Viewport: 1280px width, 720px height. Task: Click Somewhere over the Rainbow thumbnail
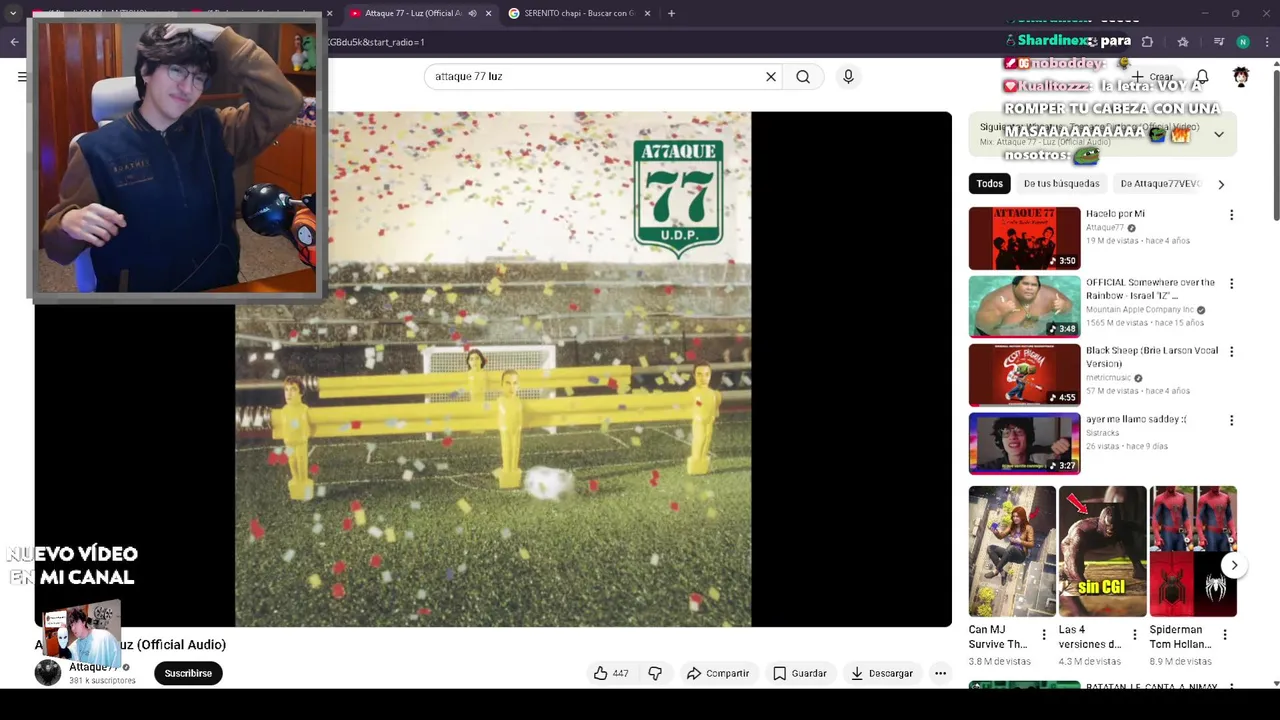[x=1024, y=307]
